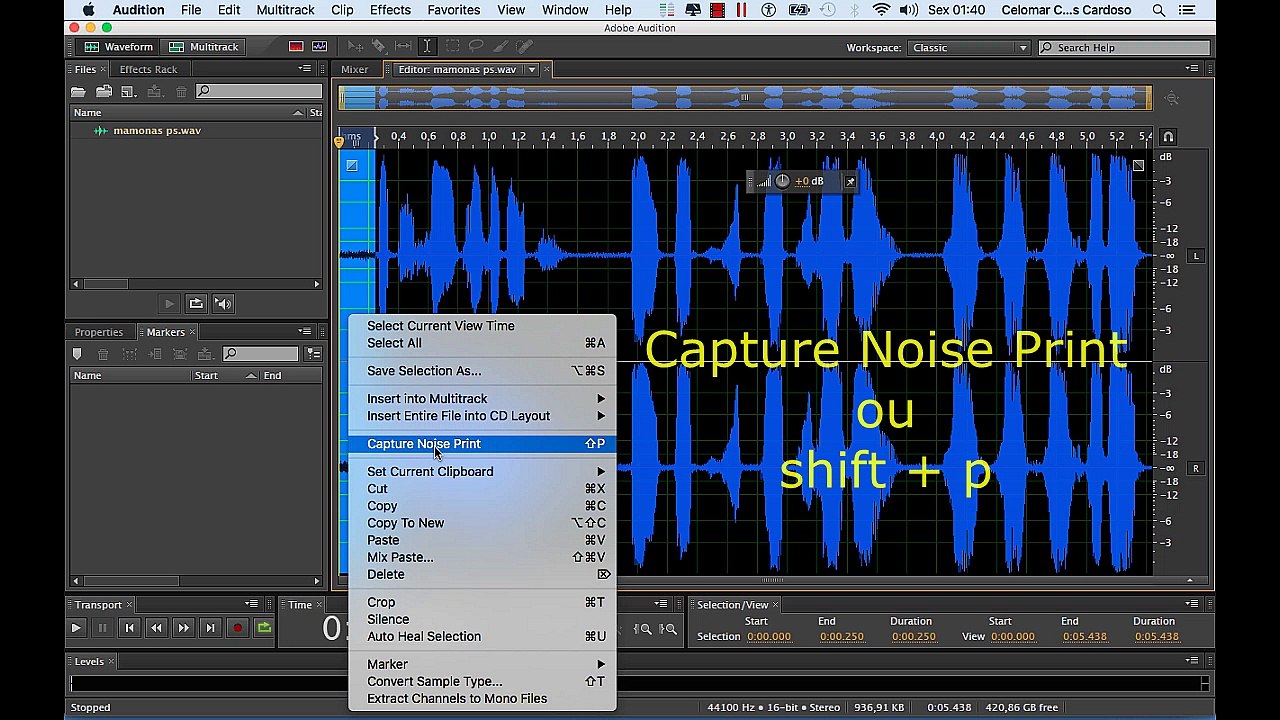Open the Effects menu in menu bar

pyautogui.click(x=390, y=10)
